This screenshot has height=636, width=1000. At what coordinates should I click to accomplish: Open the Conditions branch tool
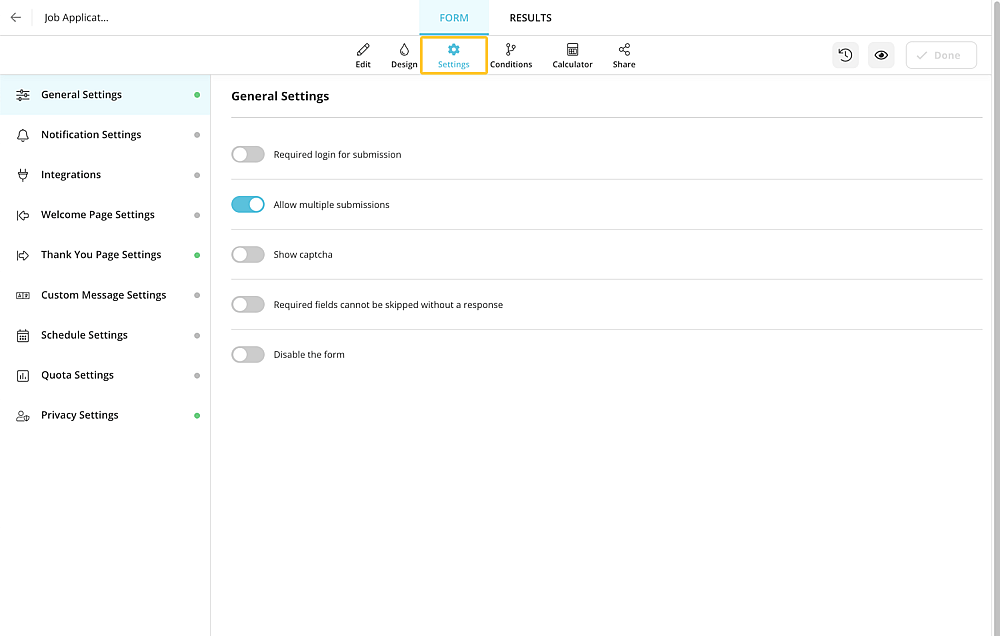[511, 55]
